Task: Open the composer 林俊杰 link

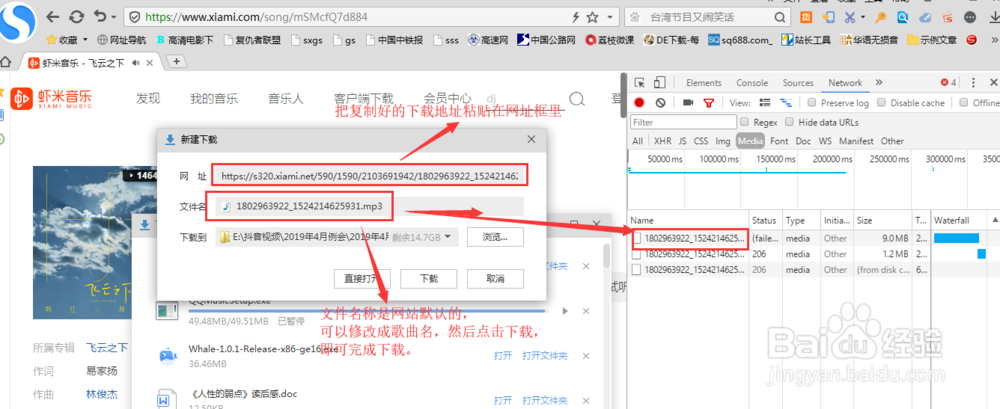Action: click(x=101, y=394)
